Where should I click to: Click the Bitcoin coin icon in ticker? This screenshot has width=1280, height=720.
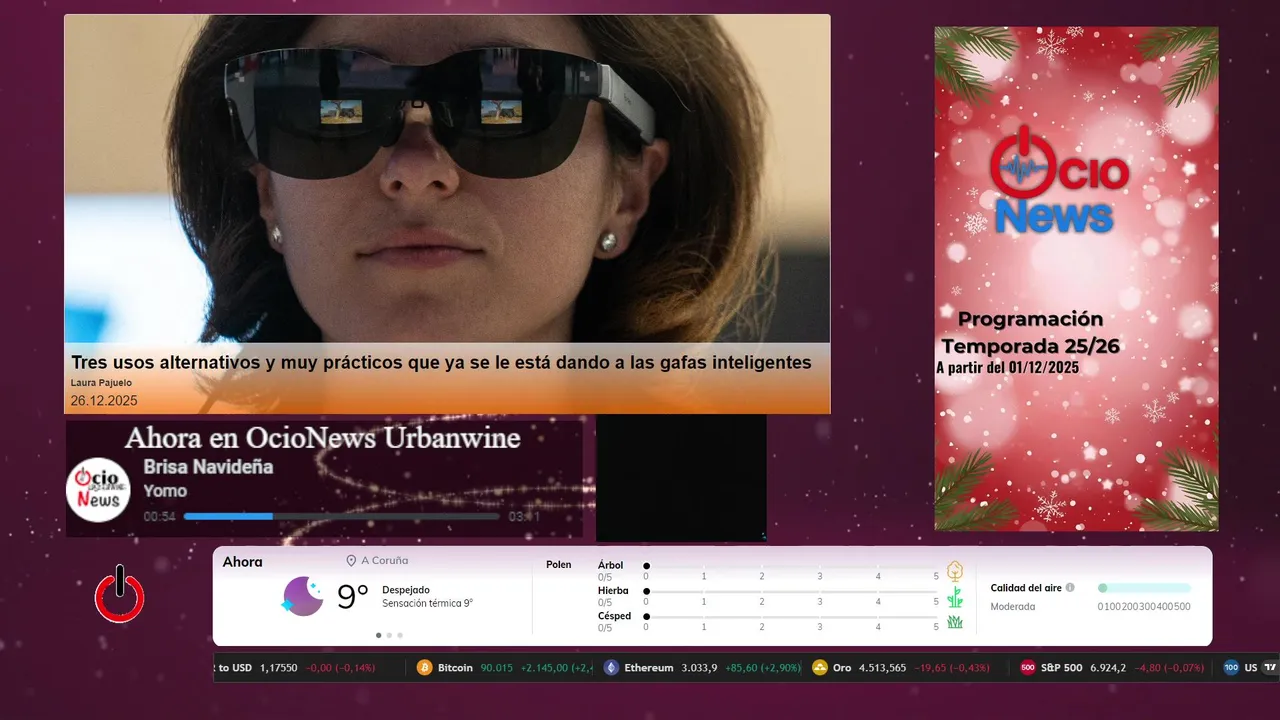coord(424,668)
